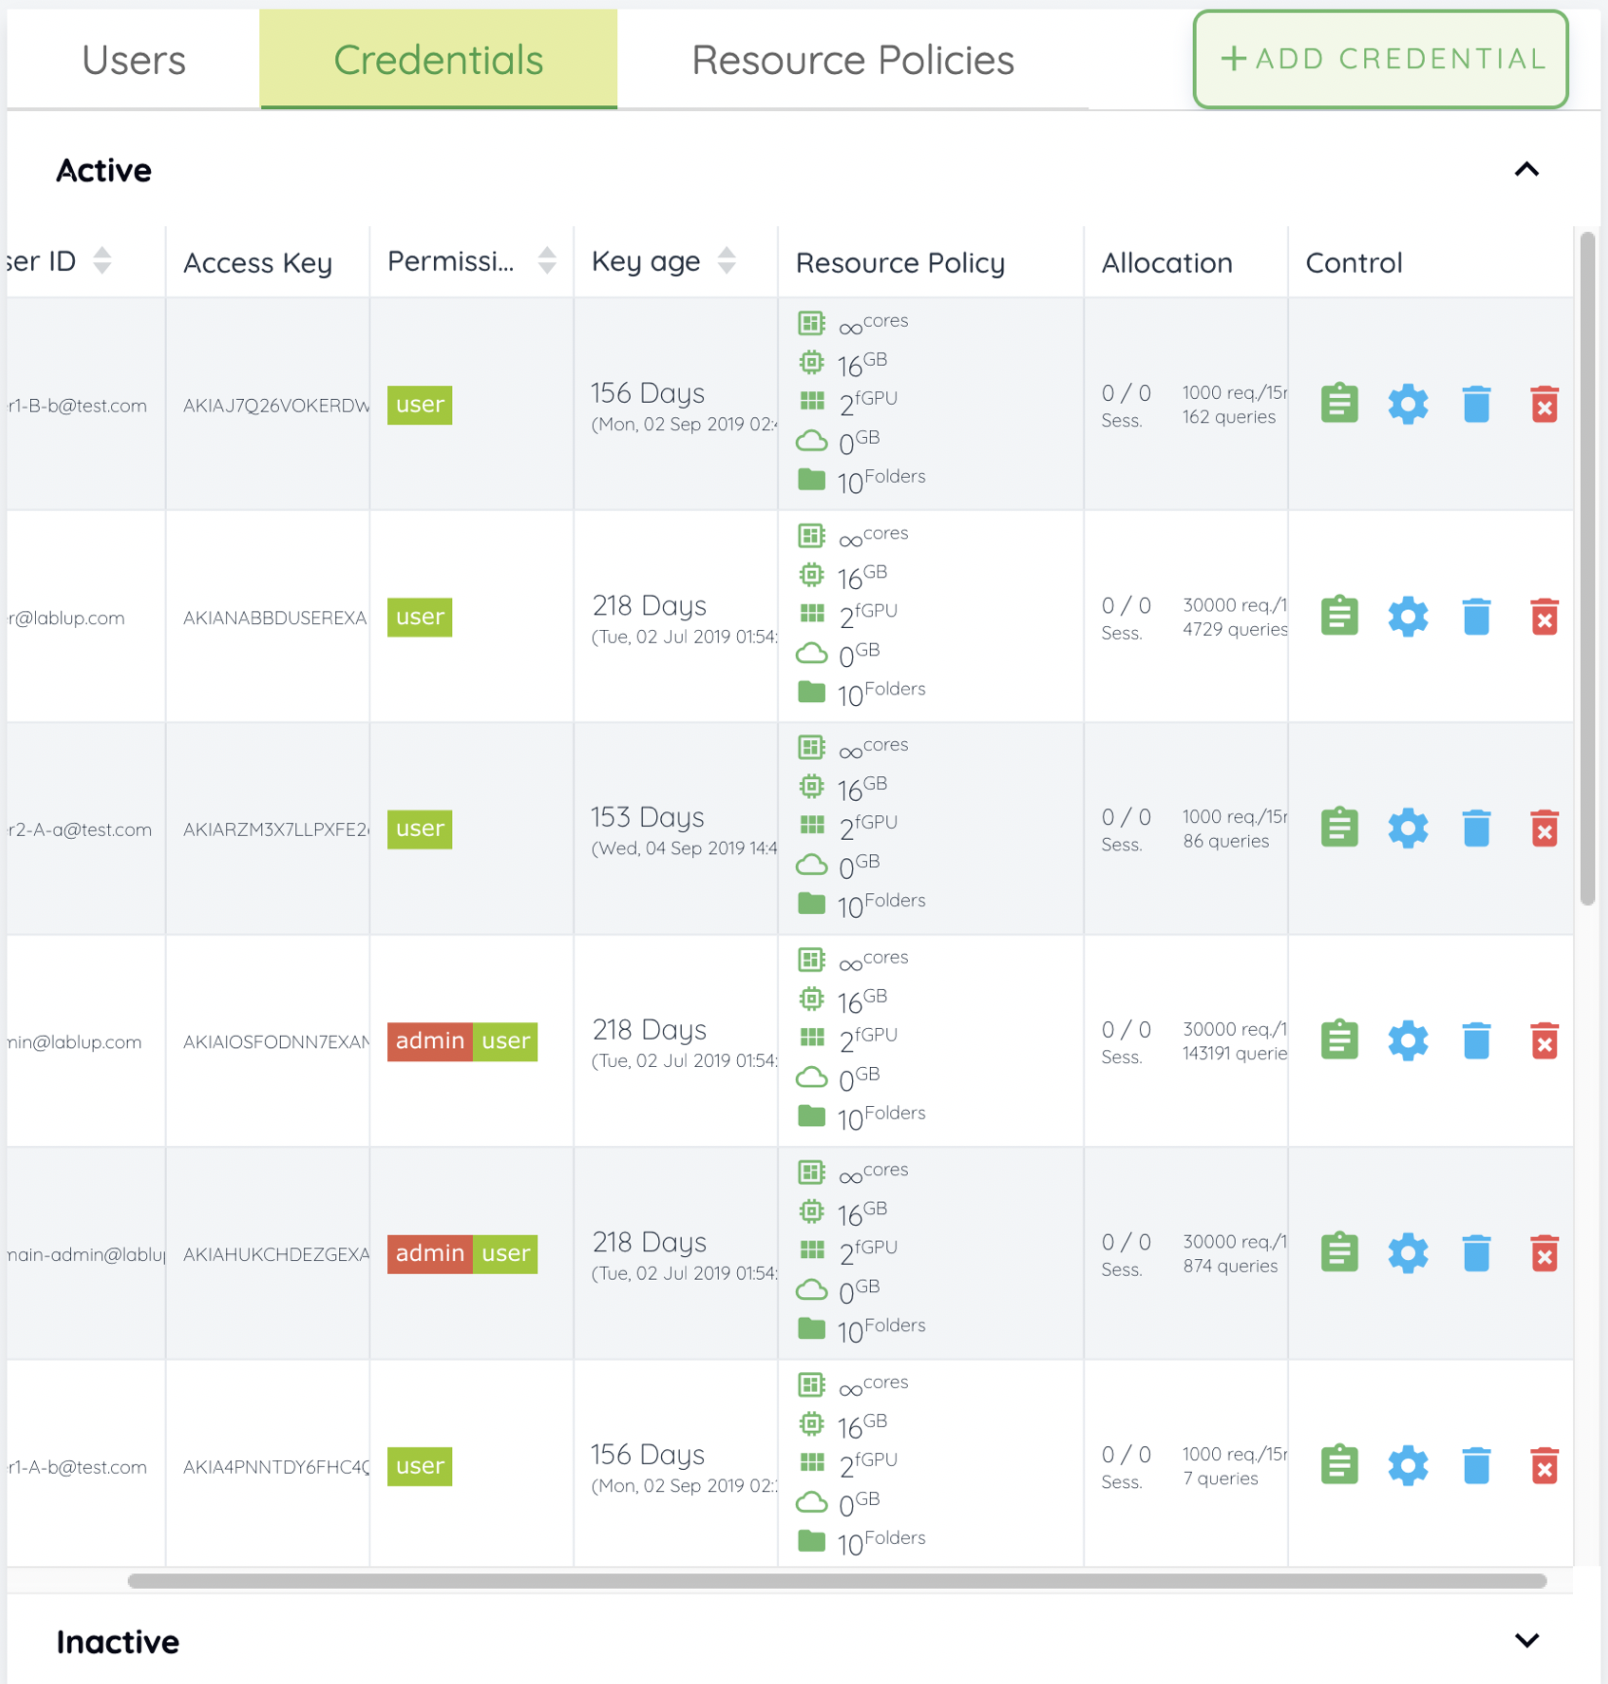Collapse the Active credentials section
This screenshot has width=1608, height=1684.
point(1526,169)
